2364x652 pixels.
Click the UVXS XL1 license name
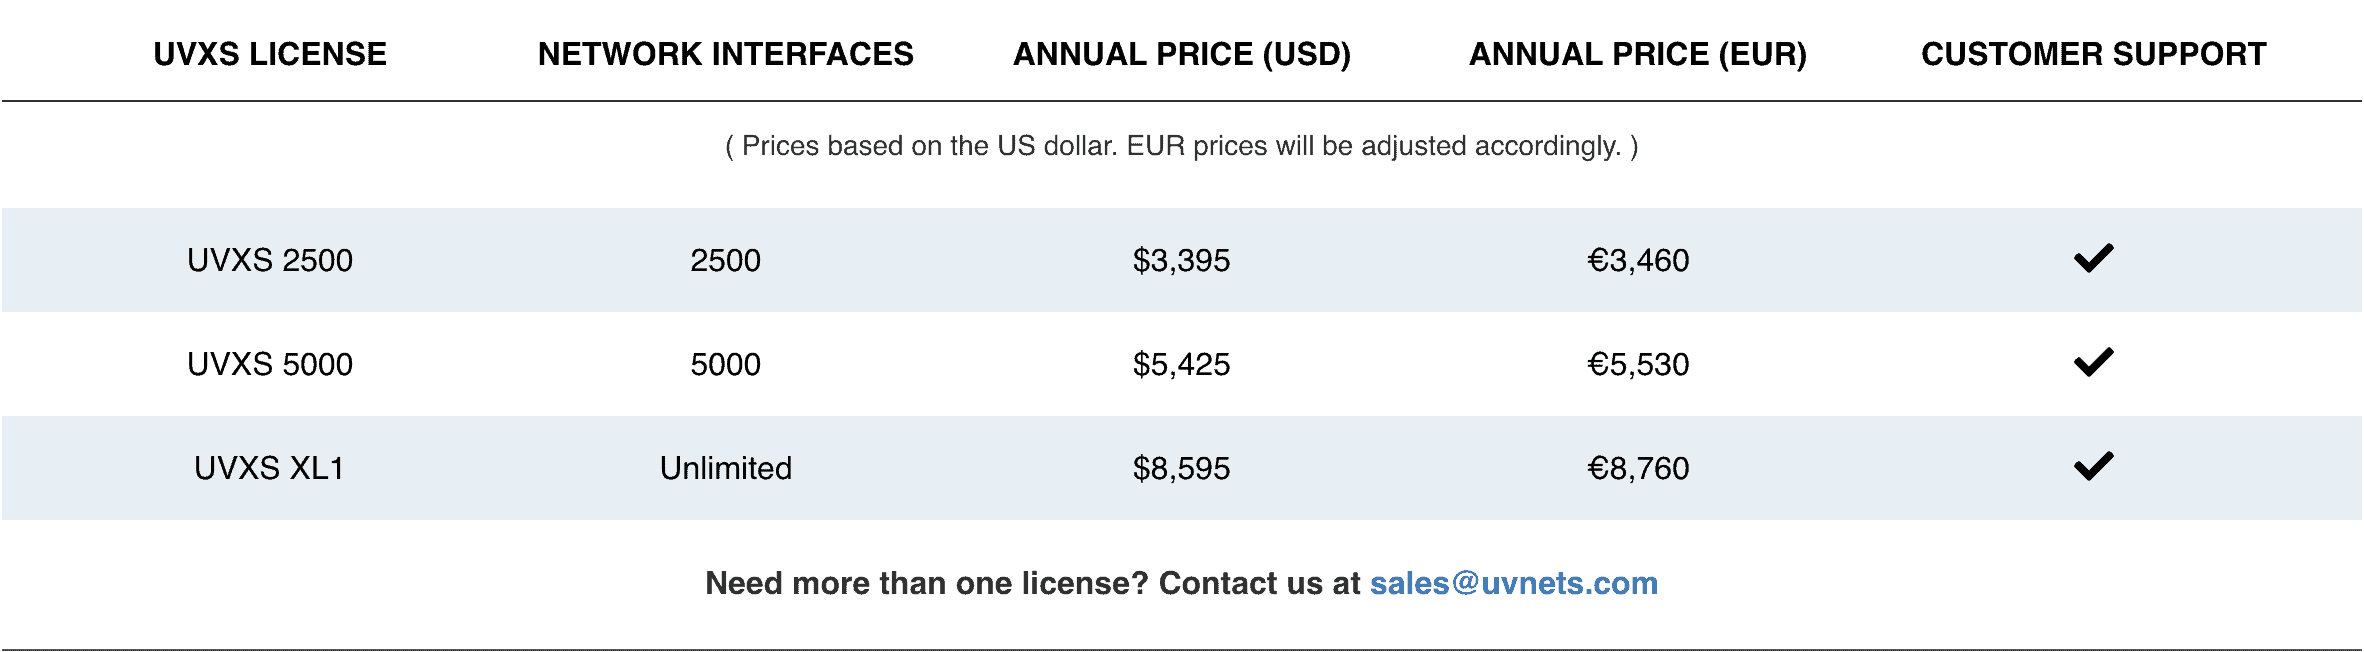point(270,468)
